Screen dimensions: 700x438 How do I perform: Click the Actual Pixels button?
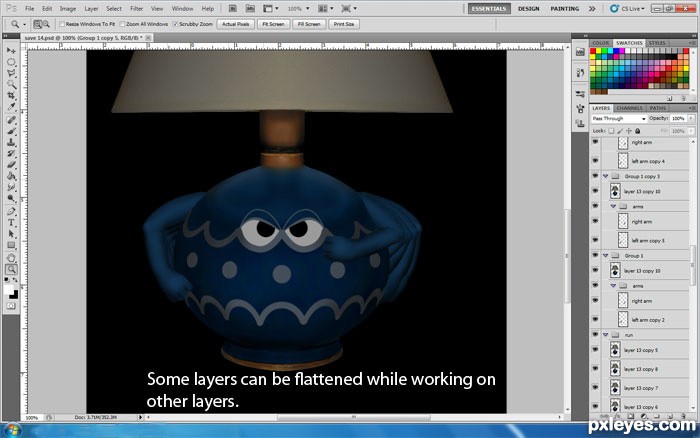[235, 24]
